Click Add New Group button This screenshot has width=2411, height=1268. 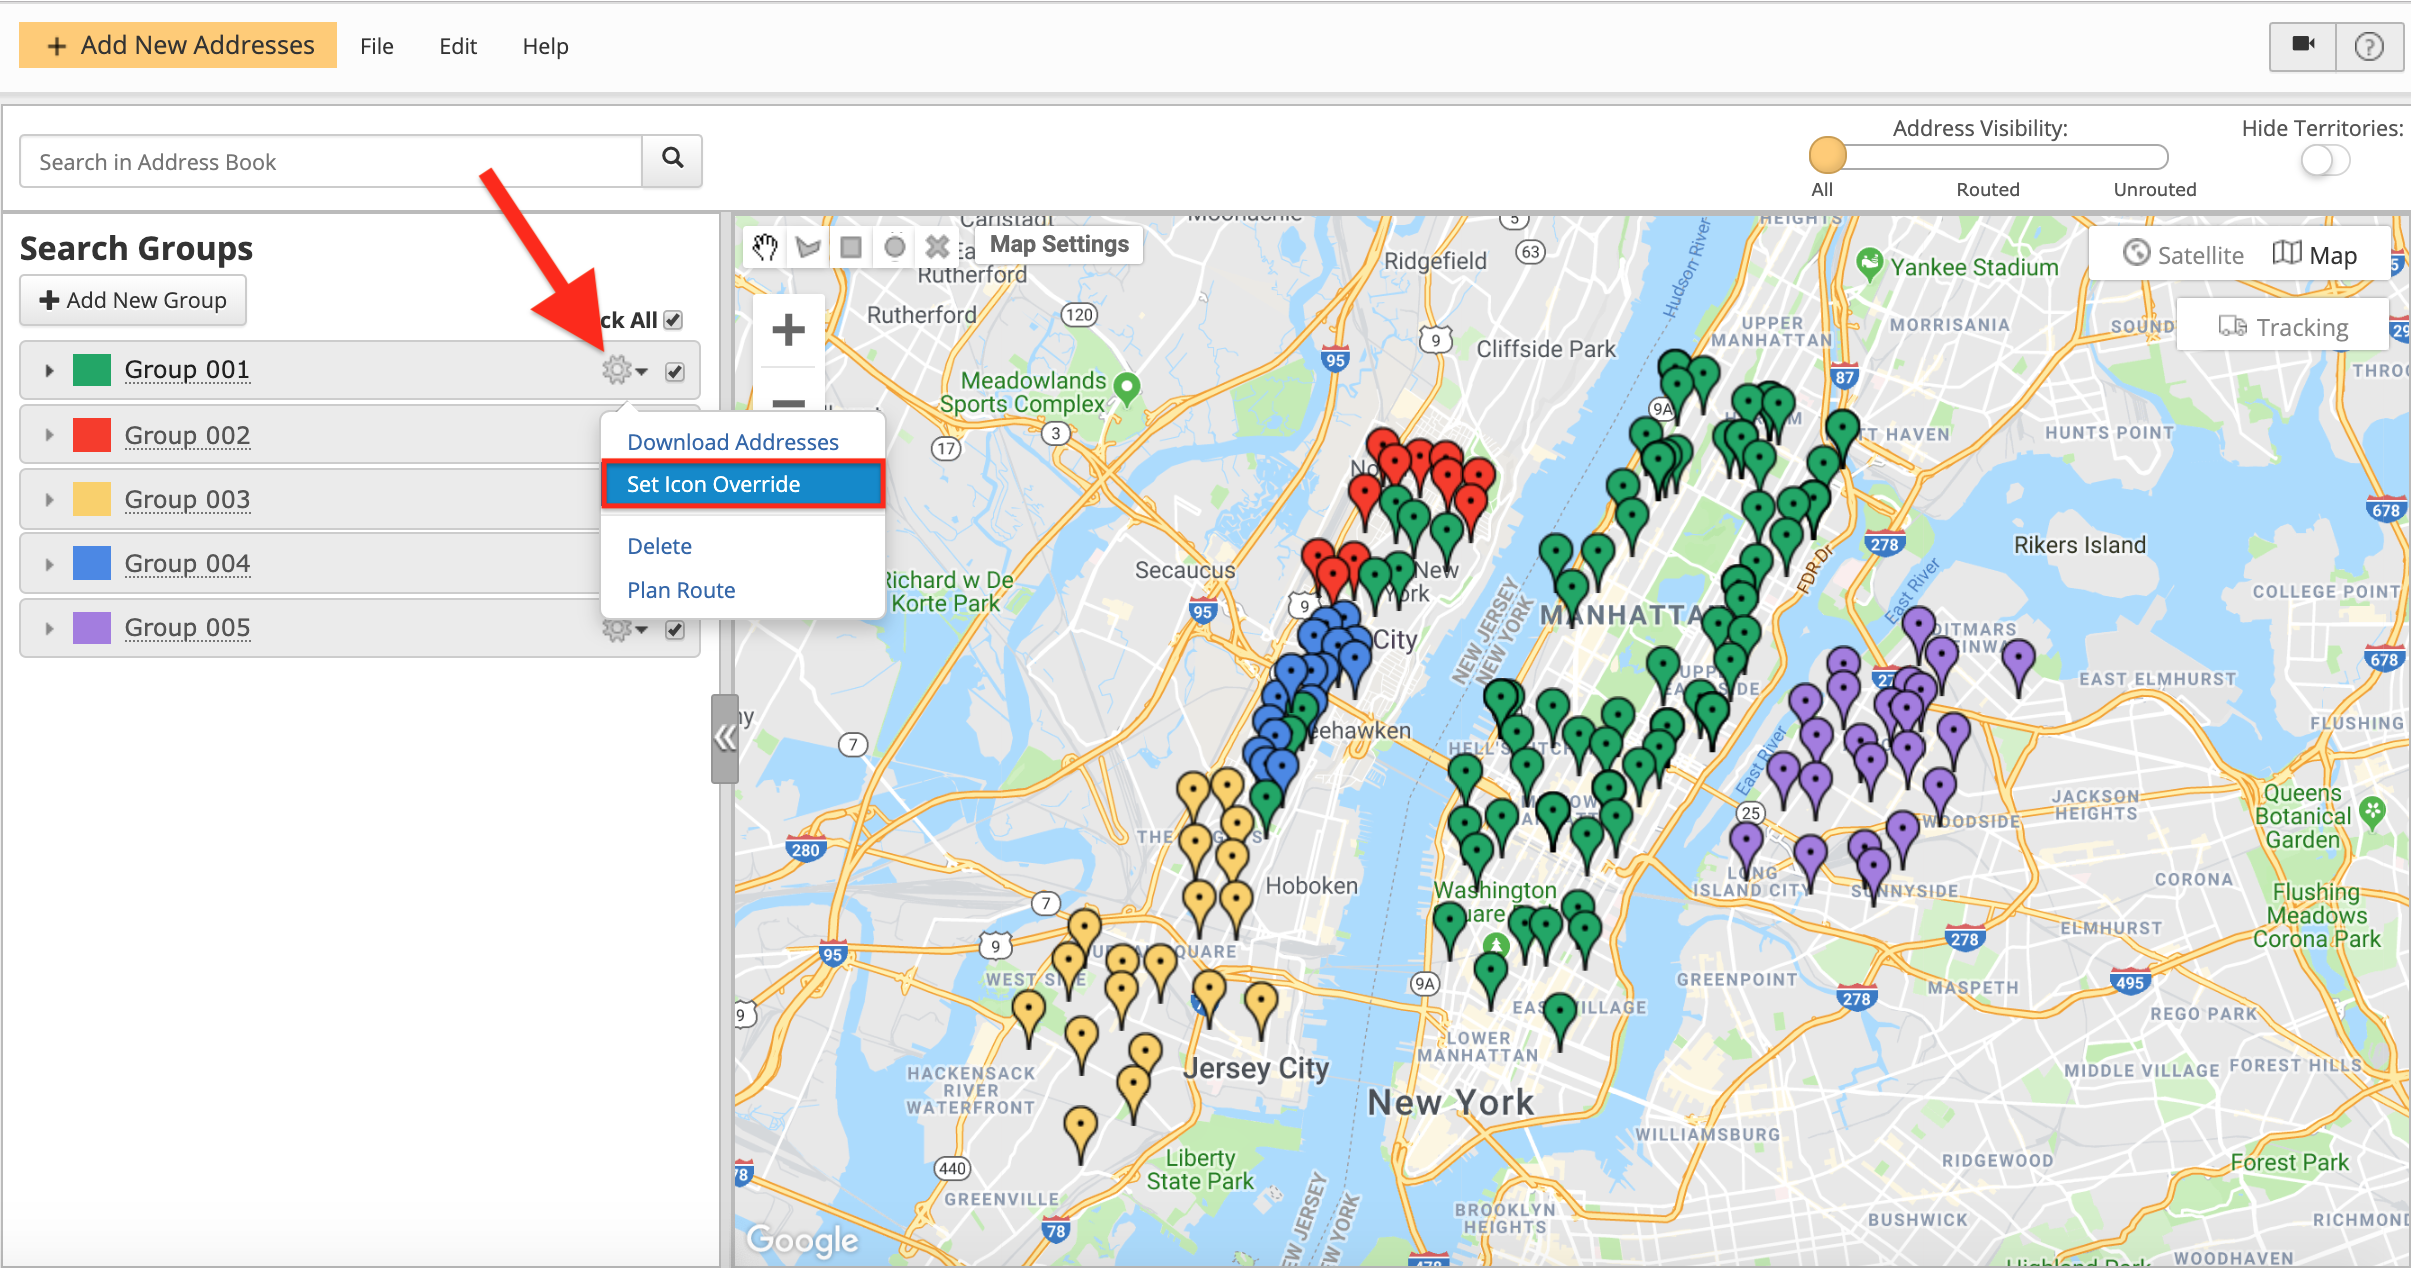[x=133, y=300]
